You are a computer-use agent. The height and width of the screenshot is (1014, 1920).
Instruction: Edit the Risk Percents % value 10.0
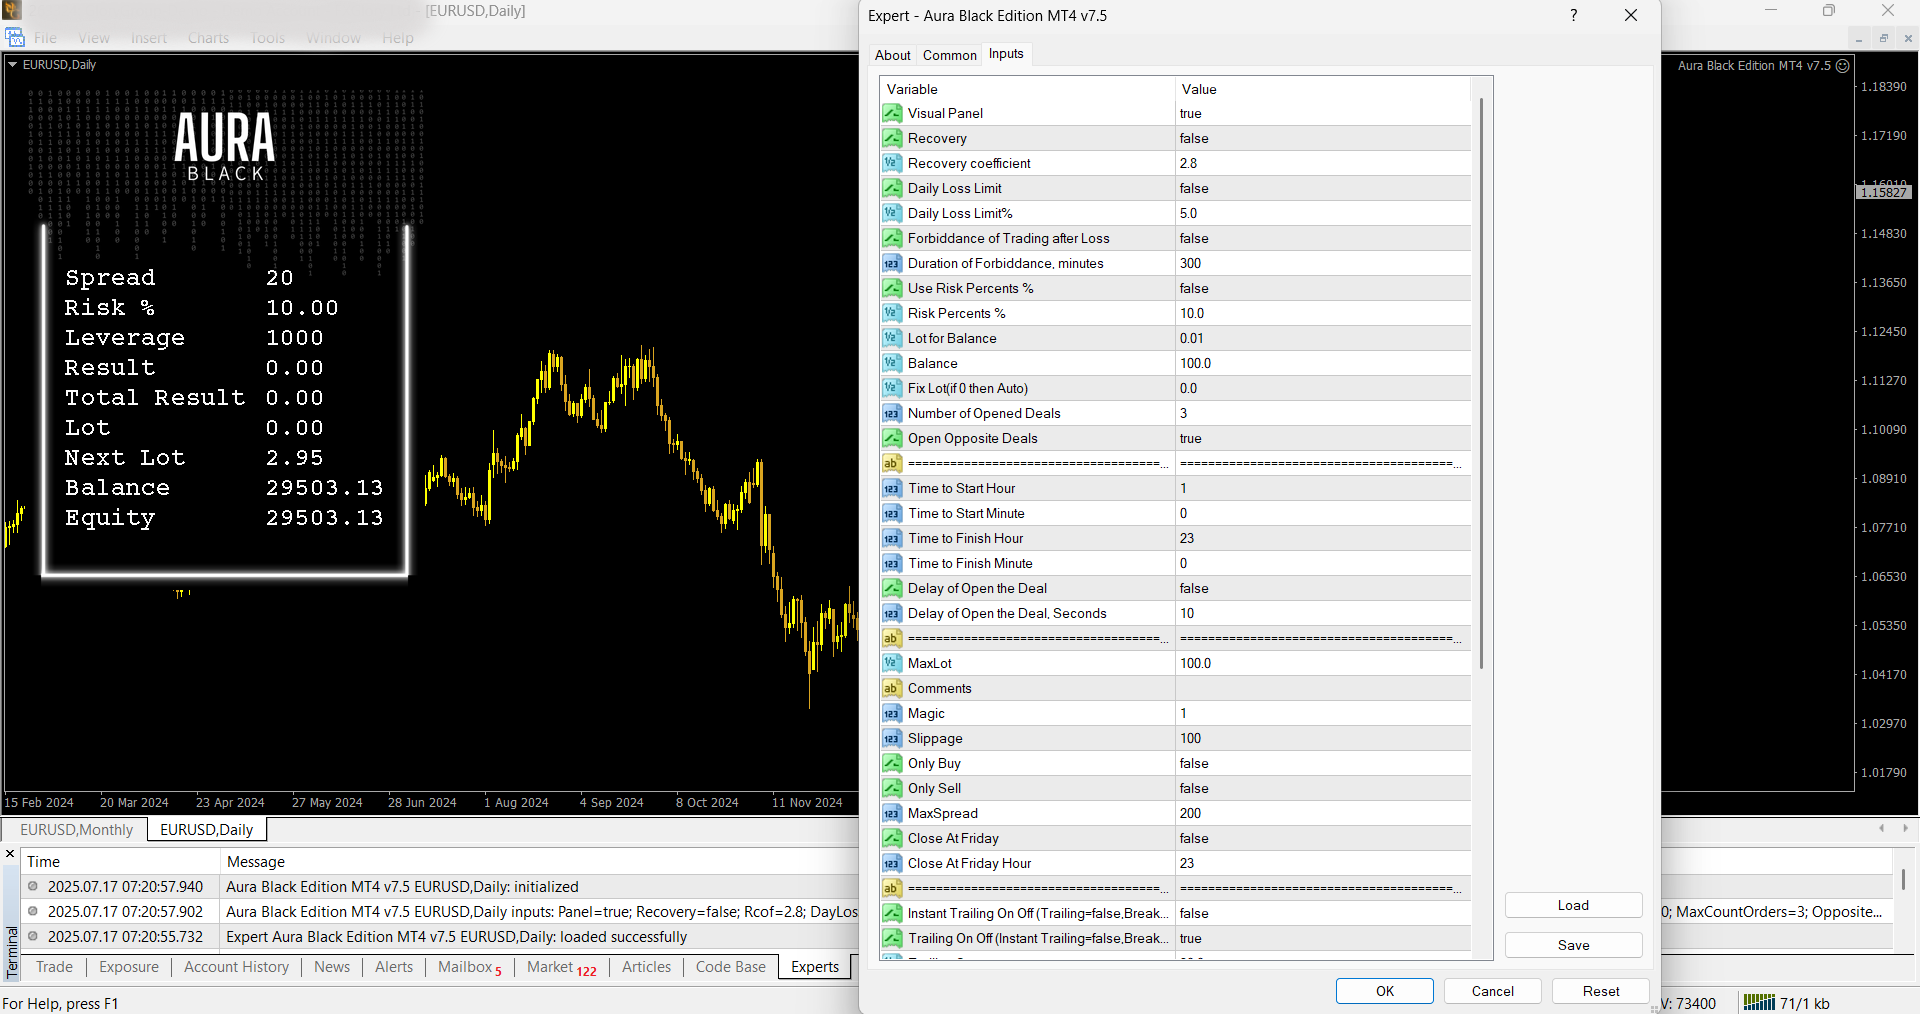click(1323, 313)
